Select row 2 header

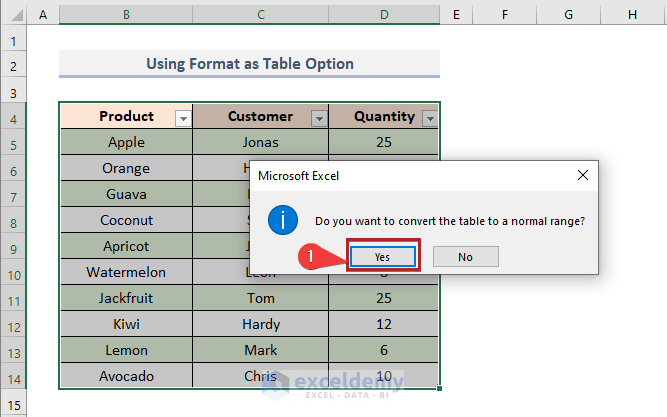click(14, 65)
